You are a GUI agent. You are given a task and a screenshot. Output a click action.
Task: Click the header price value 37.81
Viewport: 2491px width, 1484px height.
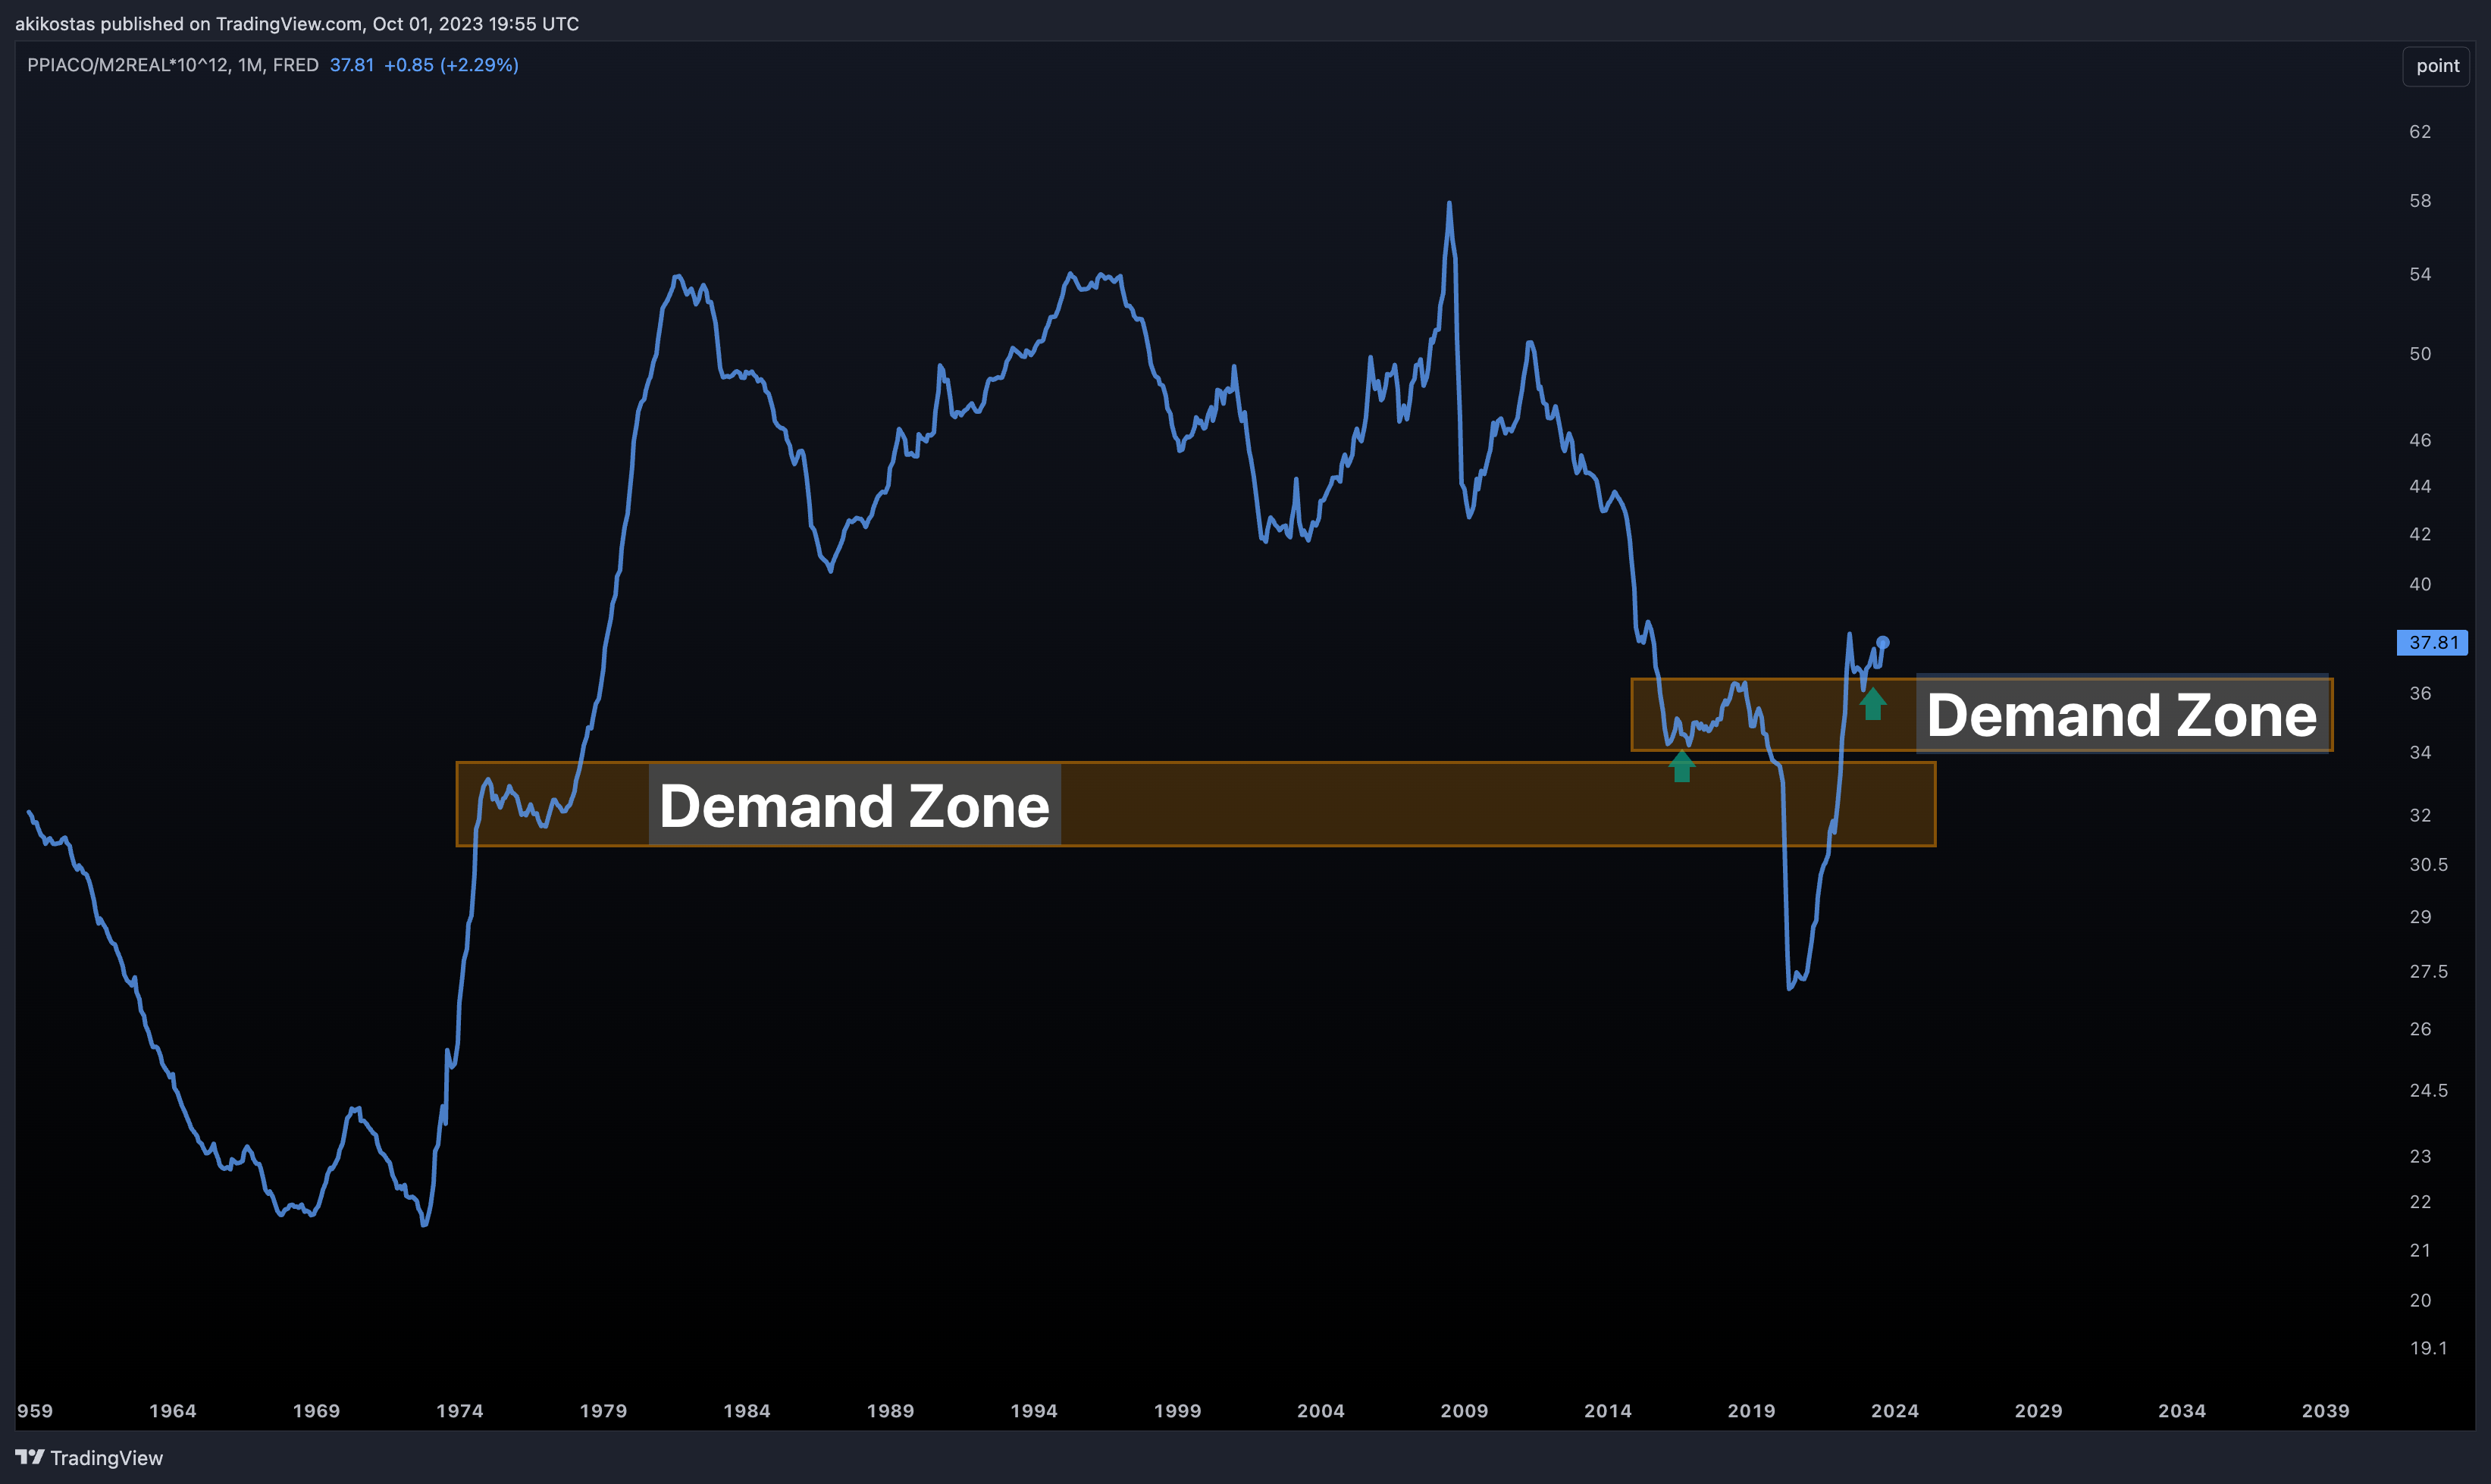click(352, 65)
